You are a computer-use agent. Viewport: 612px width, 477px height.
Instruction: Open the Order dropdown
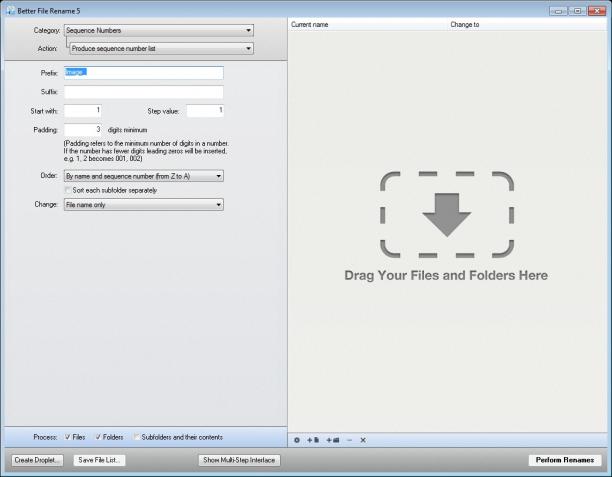[144, 176]
